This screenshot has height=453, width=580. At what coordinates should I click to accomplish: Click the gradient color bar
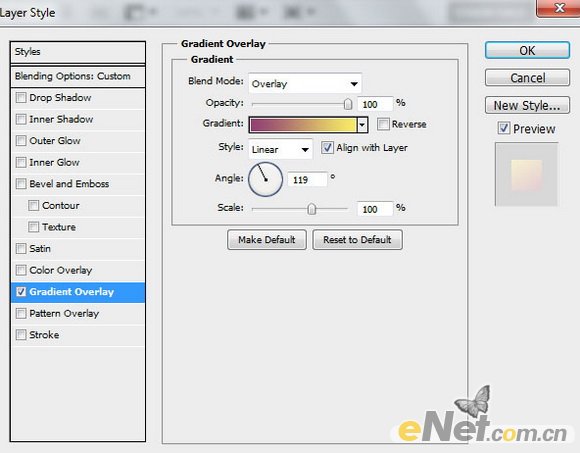[303, 125]
